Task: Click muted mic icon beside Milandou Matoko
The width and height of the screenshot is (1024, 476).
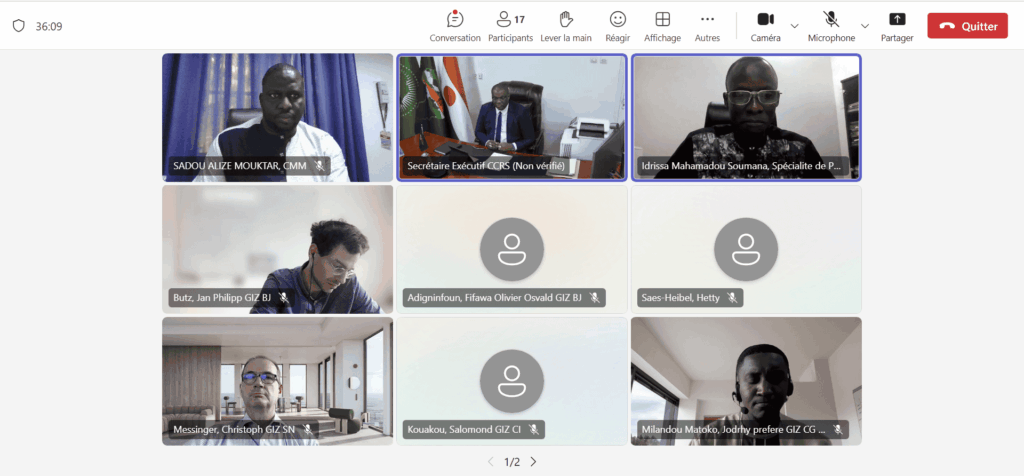Action: 837,430
